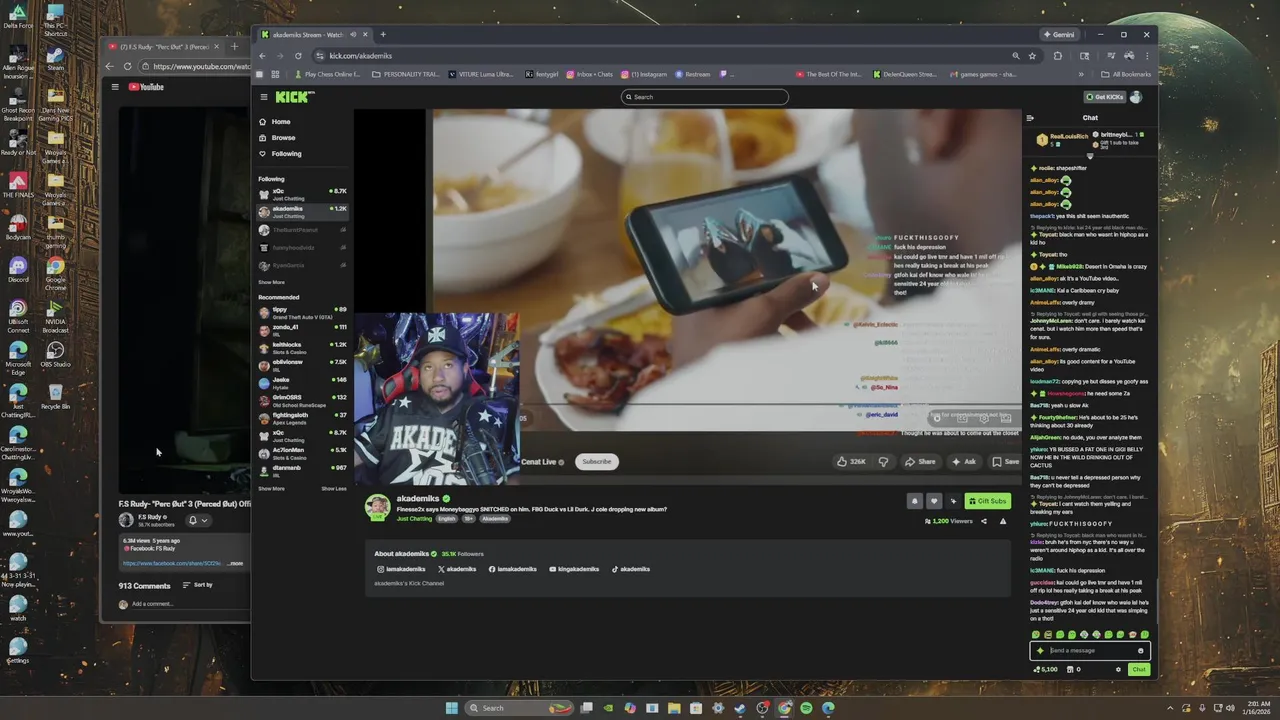Open oblivionsw recommended channel
Viewport: 1280px width, 720px height.
coord(302,364)
